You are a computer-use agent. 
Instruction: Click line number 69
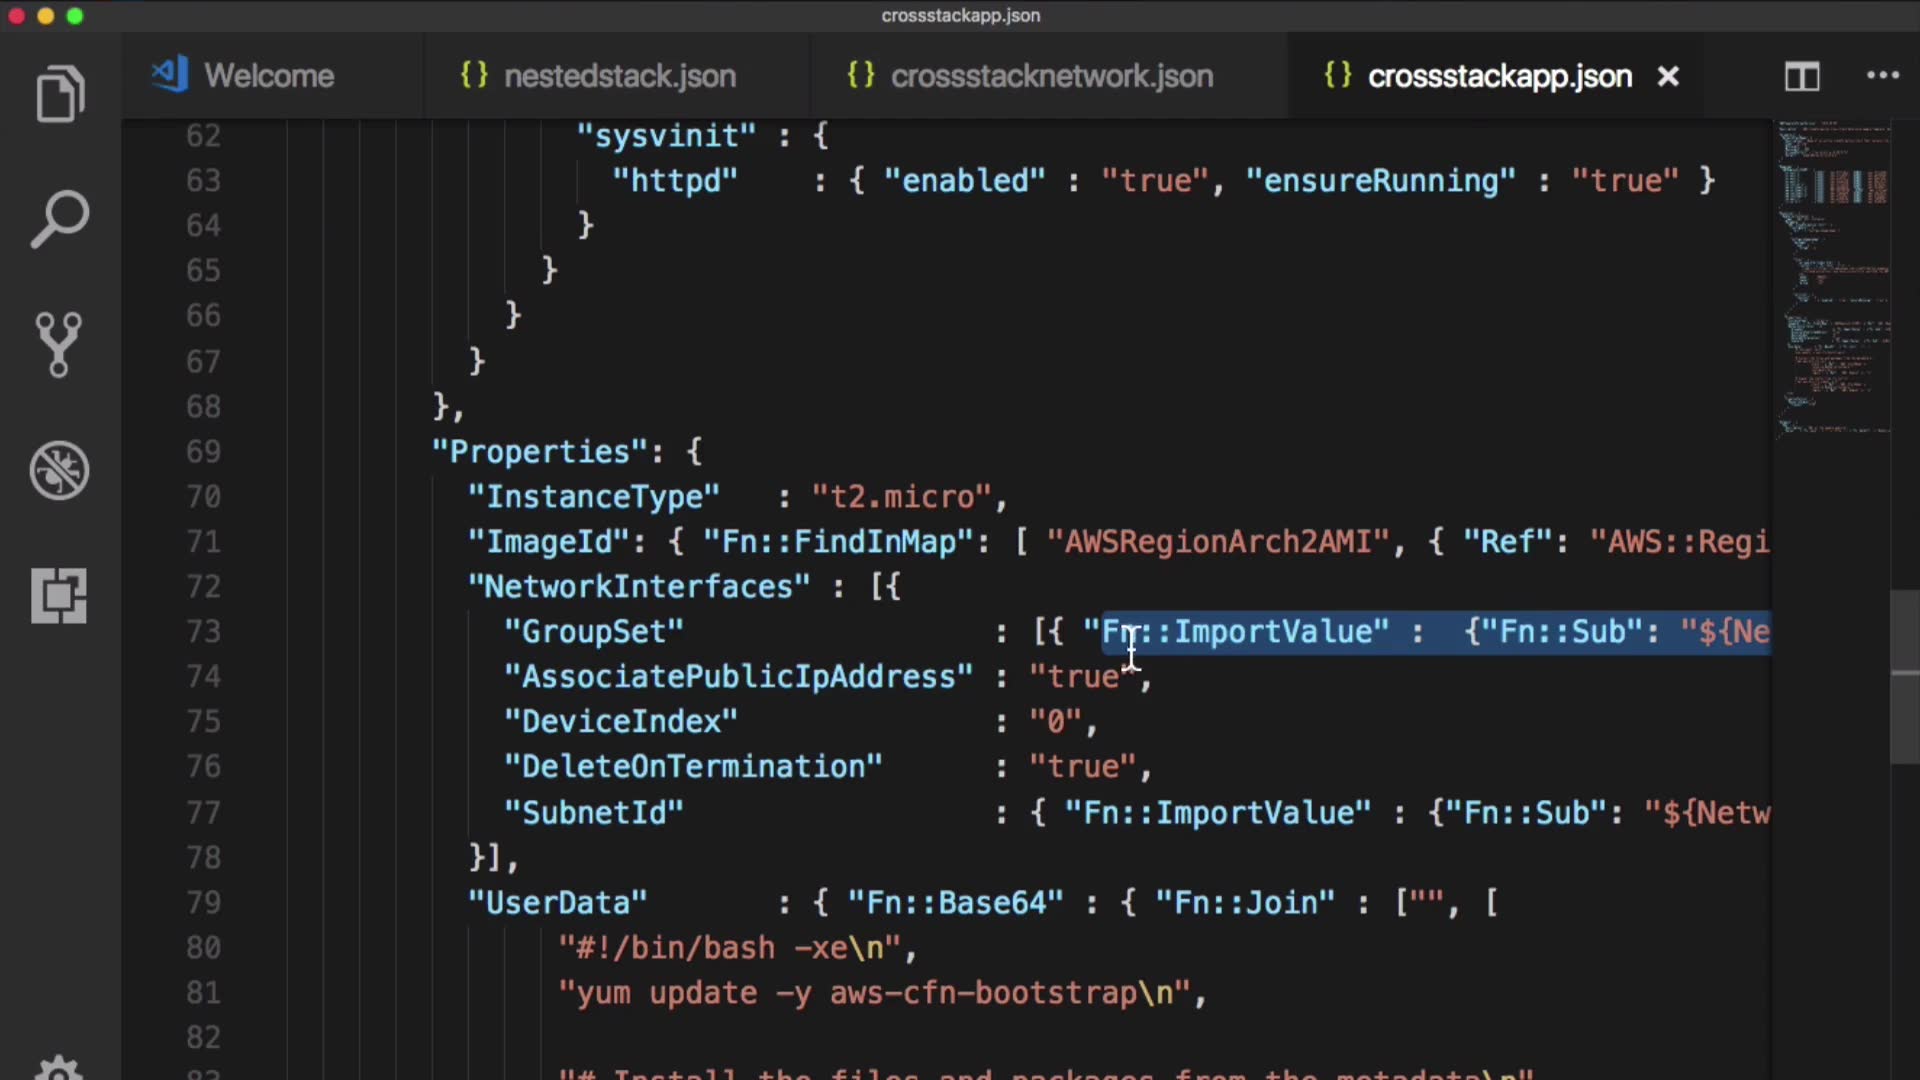203,452
